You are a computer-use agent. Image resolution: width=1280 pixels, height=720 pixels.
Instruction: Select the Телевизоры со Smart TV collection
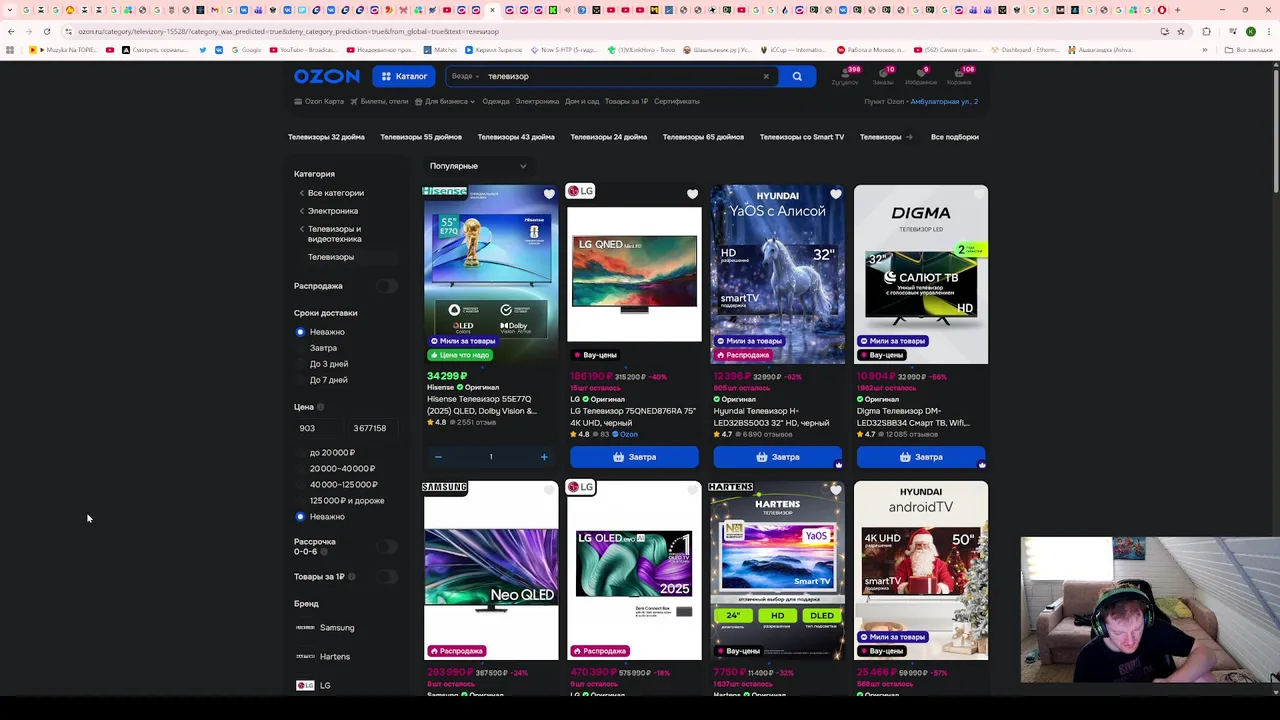[x=802, y=137]
